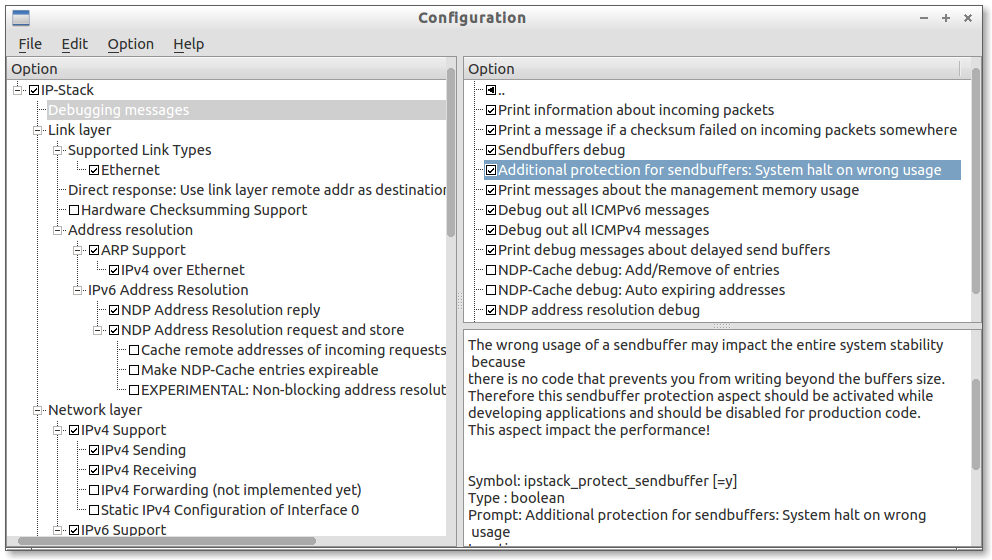Viewport: 992px width, 560px height.
Task: Click the 'Type : boolean' line
Action: [516, 498]
